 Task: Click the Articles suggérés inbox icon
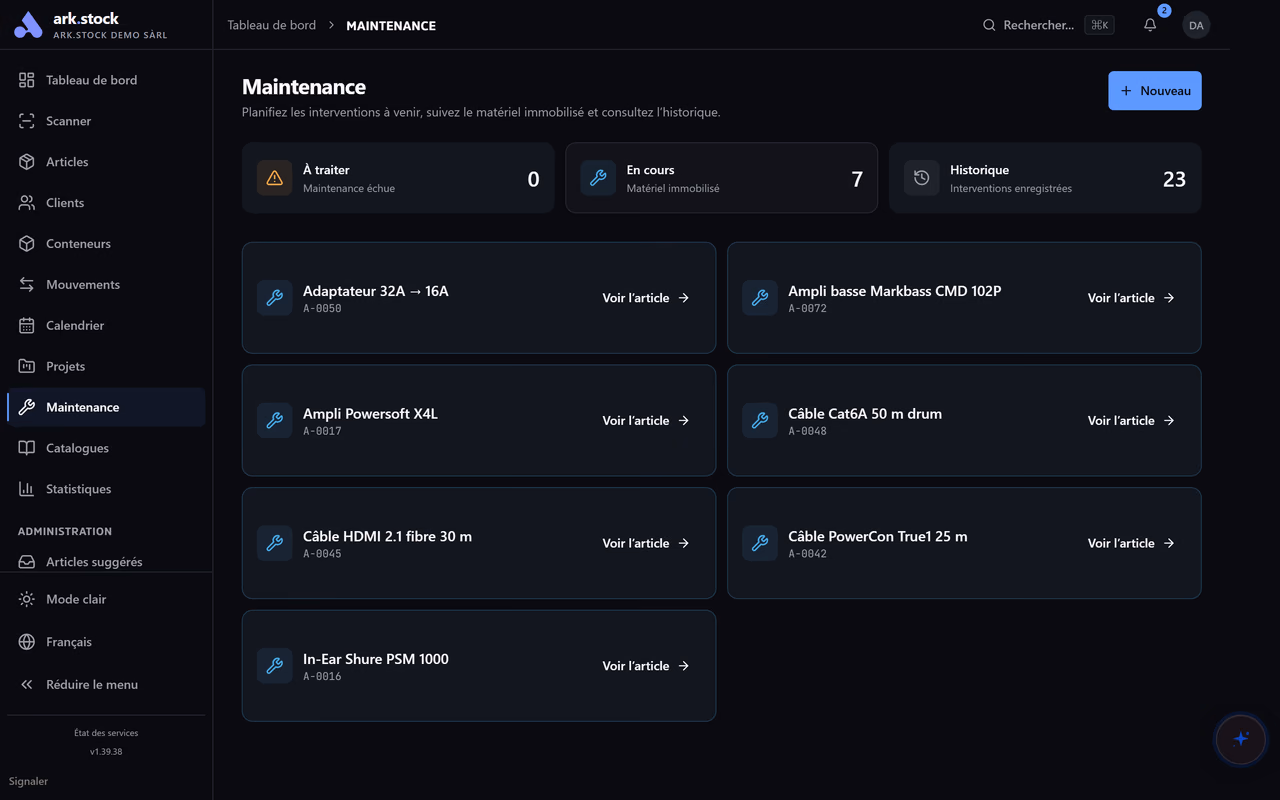tap(27, 563)
